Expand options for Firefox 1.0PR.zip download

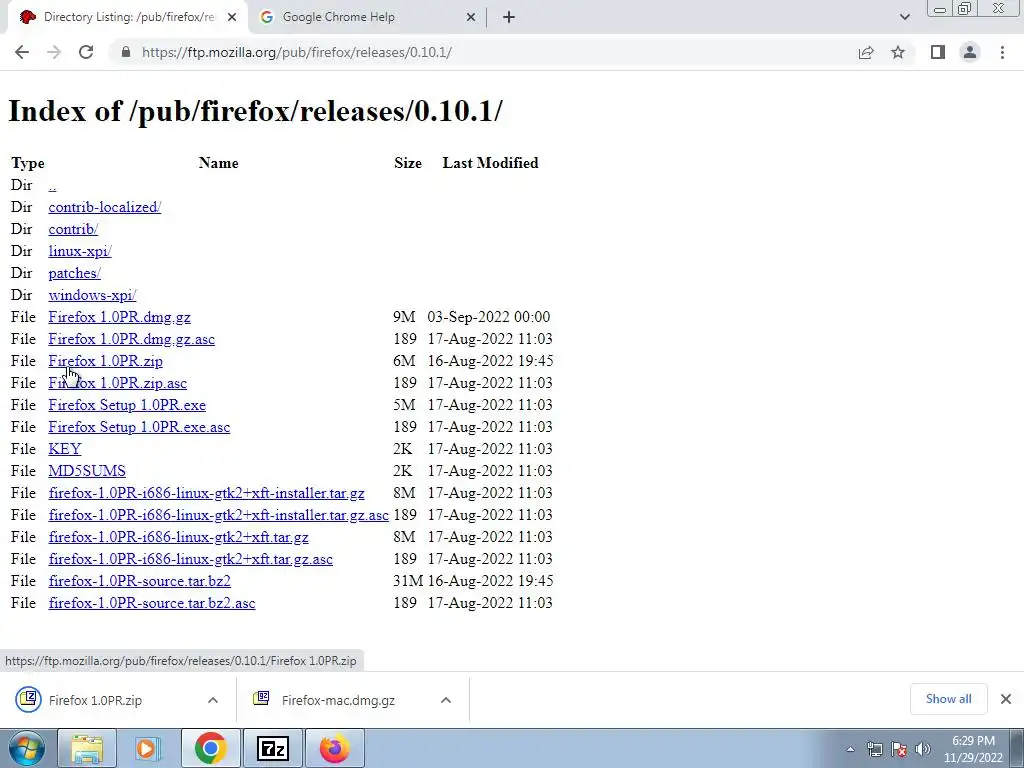[213, 700]
